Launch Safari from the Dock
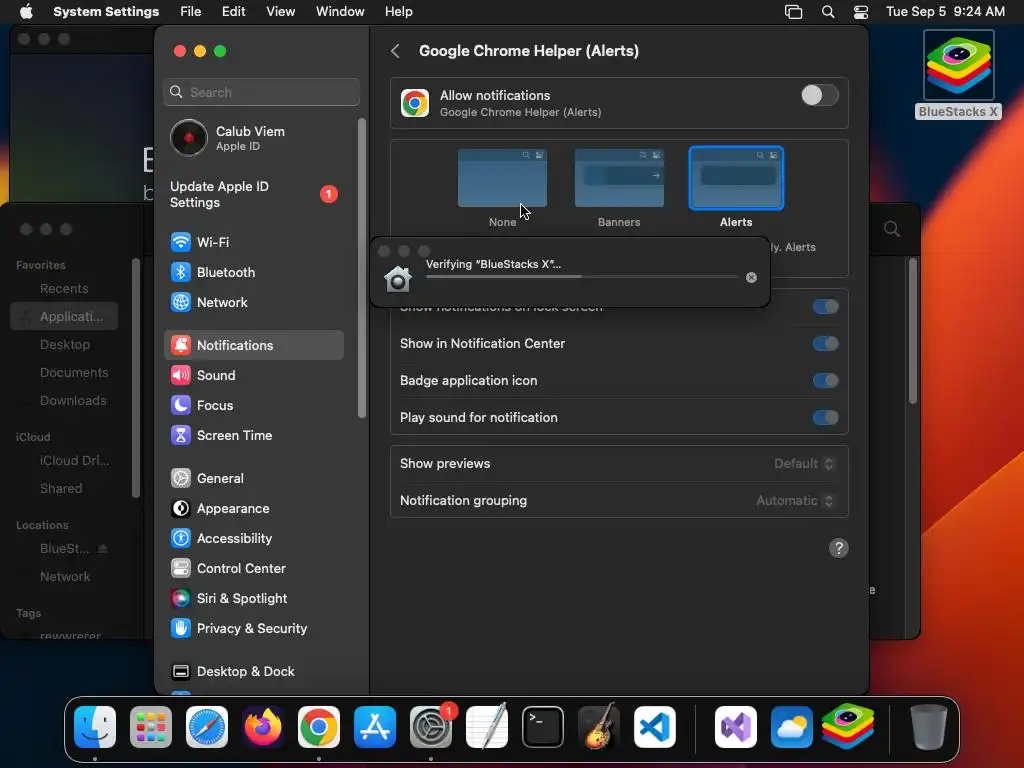The image size is (1024, 768). coord(207,727)
